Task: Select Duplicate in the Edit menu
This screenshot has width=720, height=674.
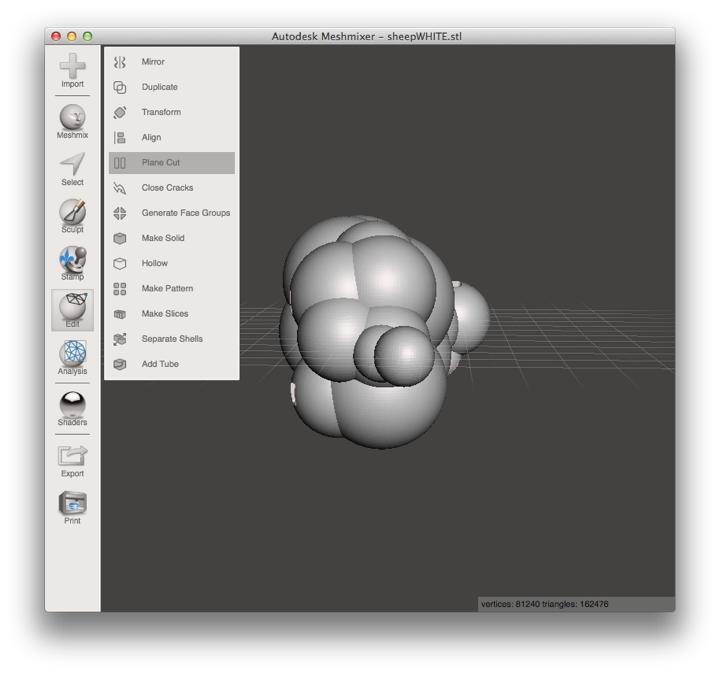Action: coord(159,87)
